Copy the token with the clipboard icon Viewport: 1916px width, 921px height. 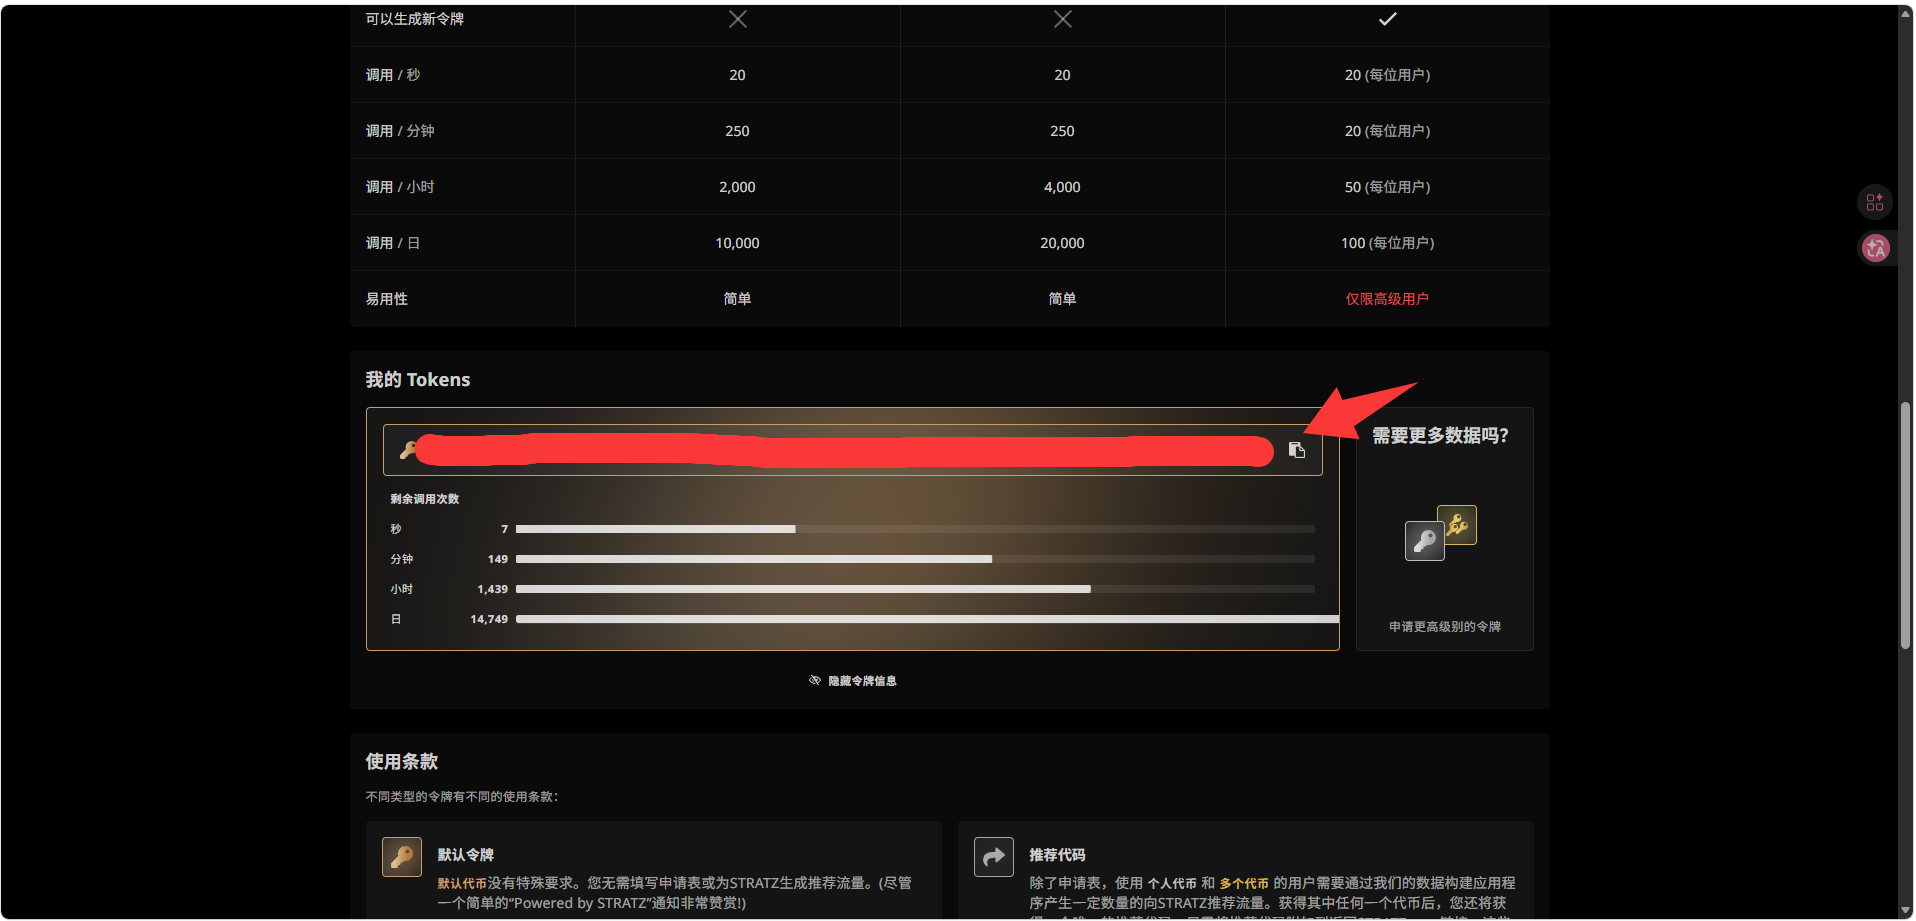point(1296,450)
